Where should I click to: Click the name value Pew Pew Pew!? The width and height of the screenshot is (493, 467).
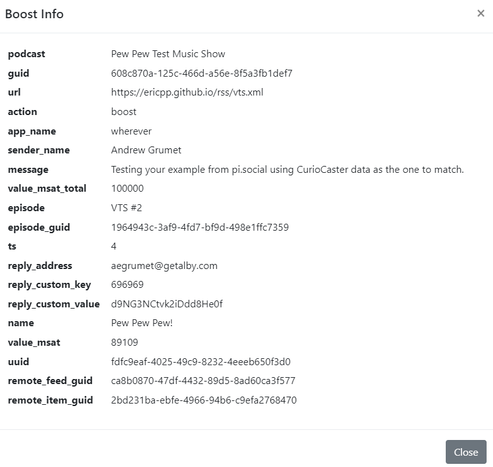click(142, 323)
